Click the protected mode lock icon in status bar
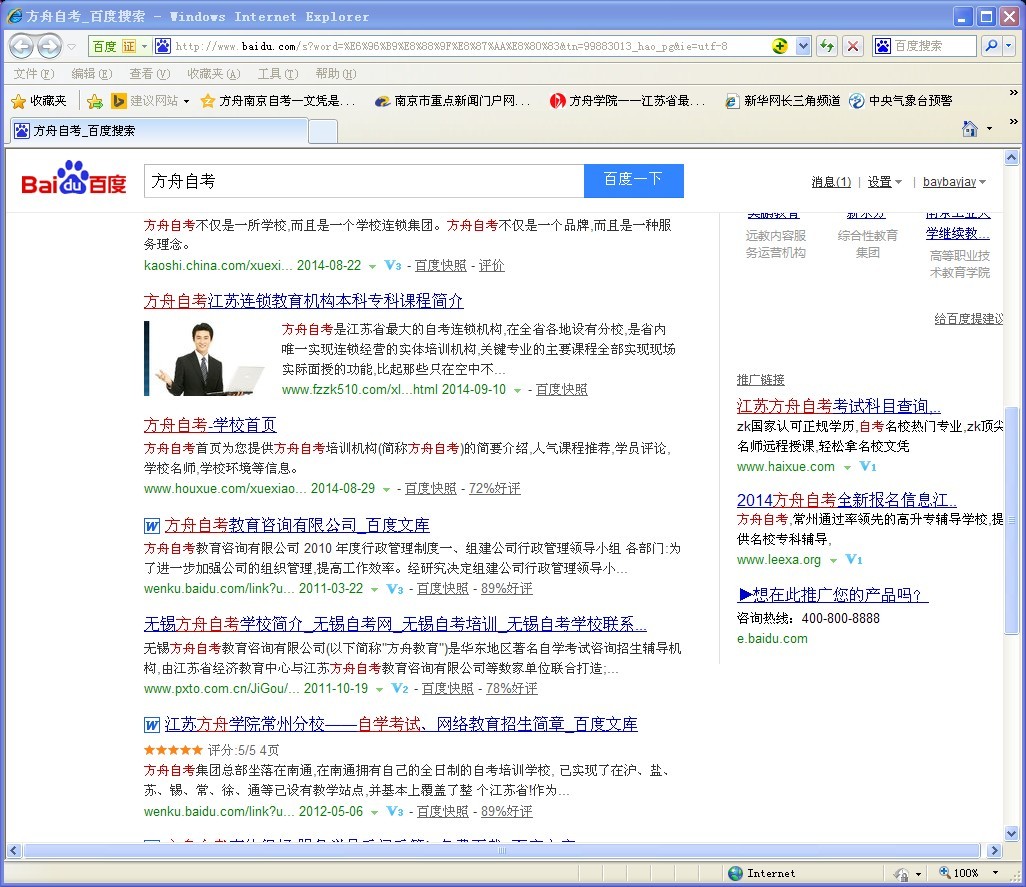Screen dimensions: 1026x887 click(x=901, y=874)
